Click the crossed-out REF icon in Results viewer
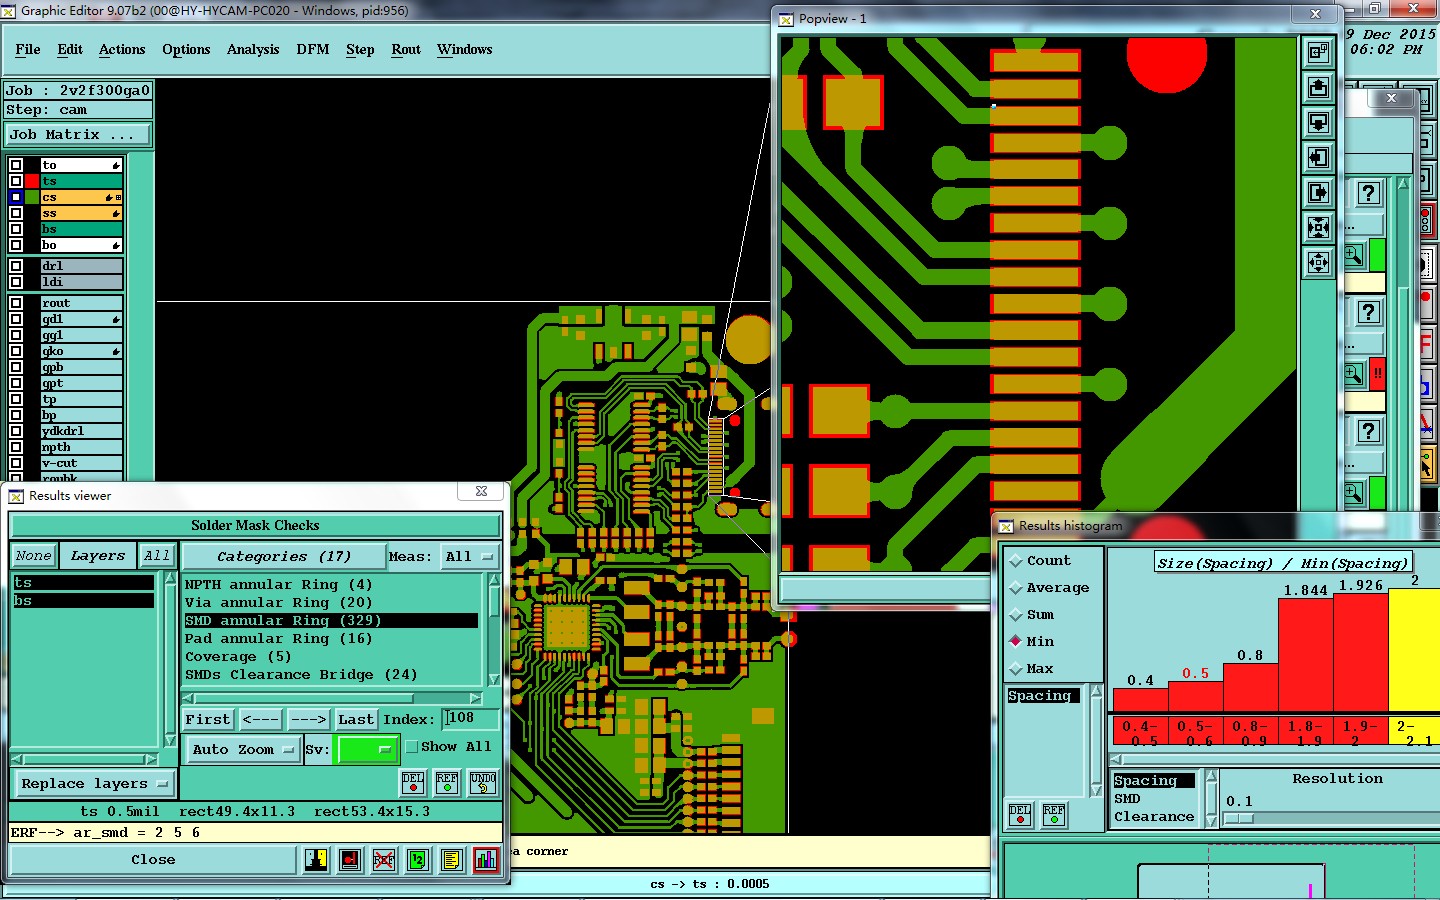The image size is (1440, 900). tap(384, 860)
